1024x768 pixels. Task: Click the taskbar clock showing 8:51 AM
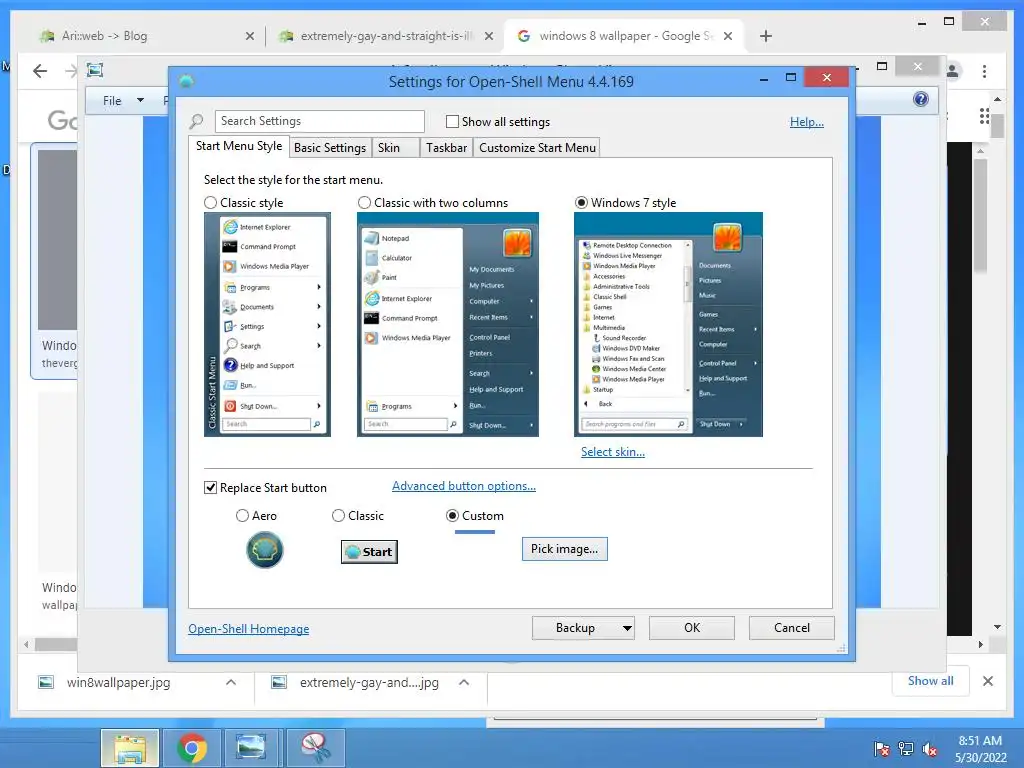(980, 749)
